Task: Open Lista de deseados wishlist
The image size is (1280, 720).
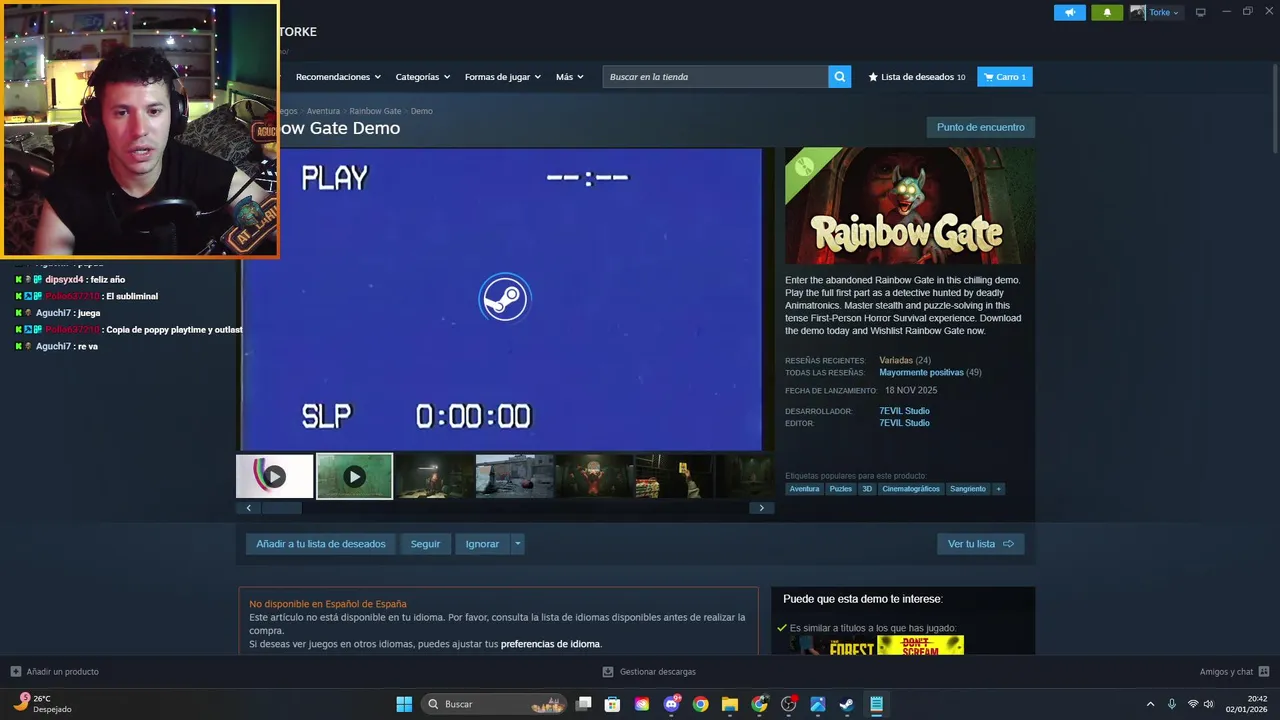Action: [x=917, y=77]
